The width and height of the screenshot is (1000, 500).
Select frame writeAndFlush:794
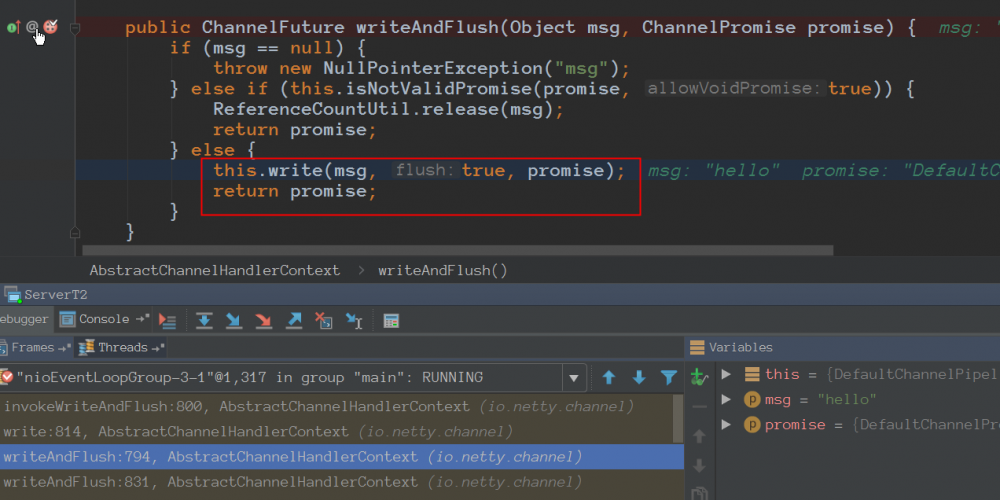341,457
